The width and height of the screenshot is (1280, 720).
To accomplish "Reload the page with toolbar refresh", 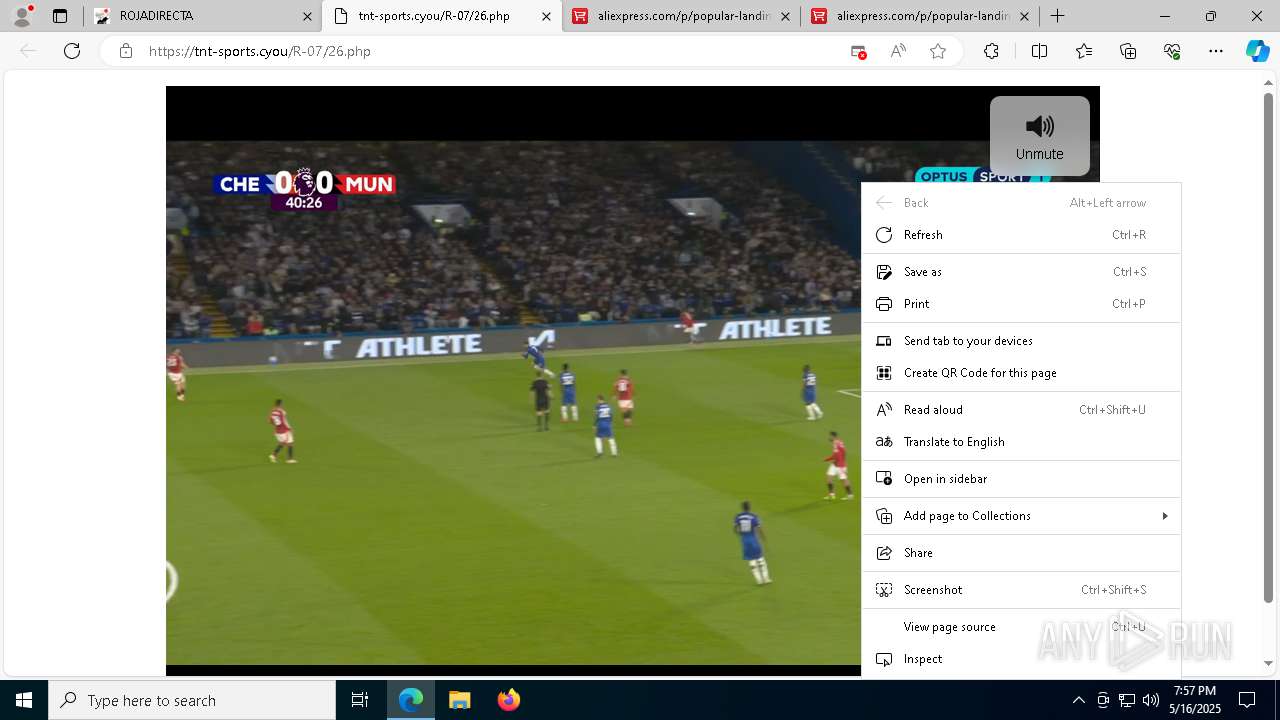I will [x=72, y=51].
